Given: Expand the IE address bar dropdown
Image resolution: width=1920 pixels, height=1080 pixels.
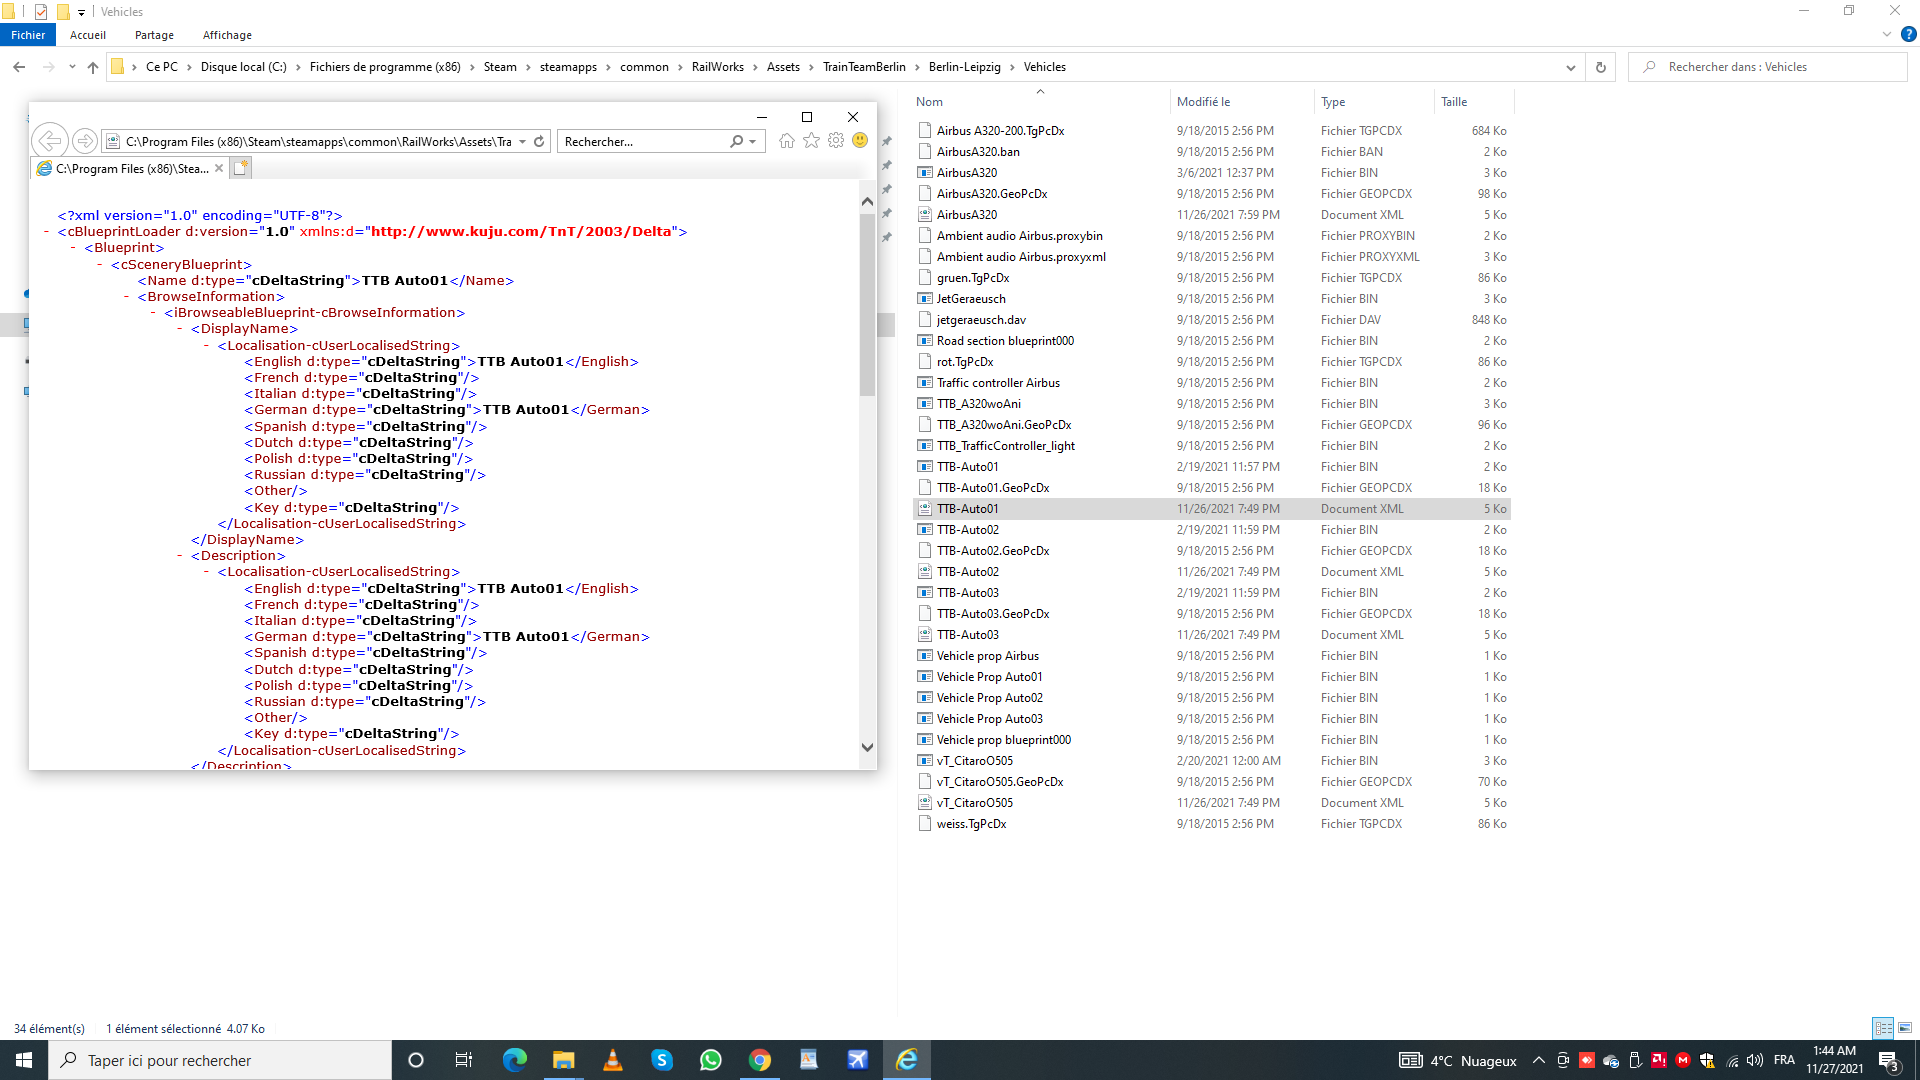Looking at the screenshot, I should tap(522, 142).
